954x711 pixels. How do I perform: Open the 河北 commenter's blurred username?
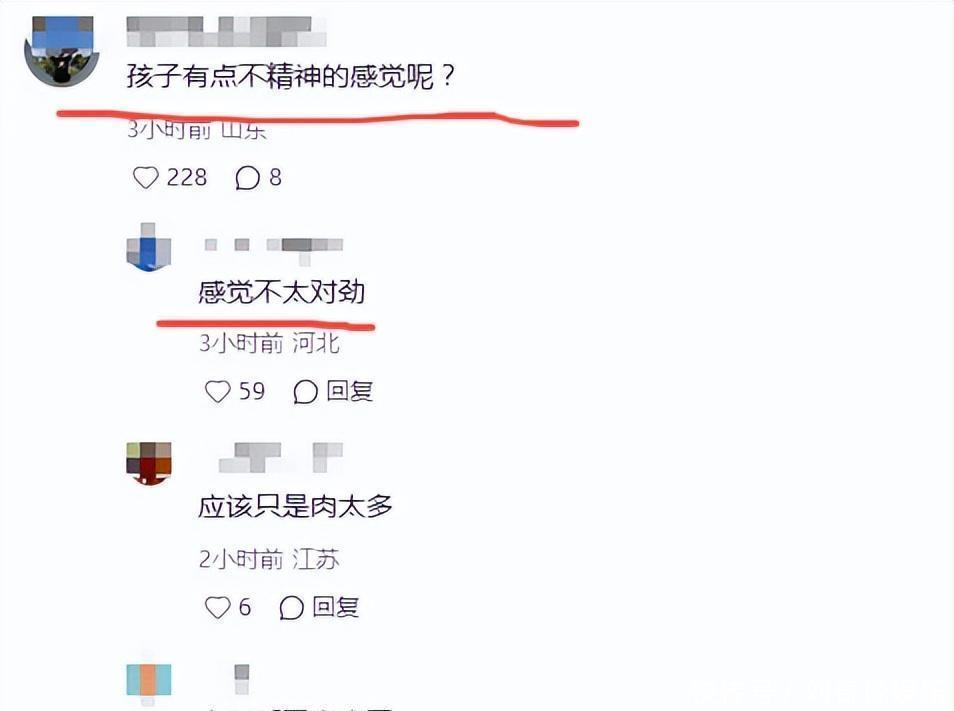274,248
